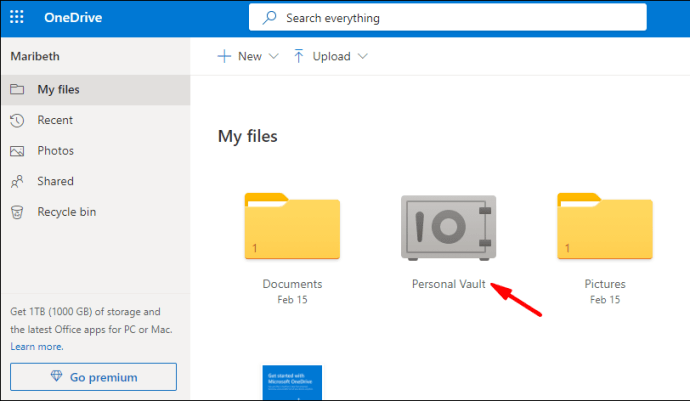Open the Get started document thumbnail
This screenshot has height=401, width=690.
click(x=292, y=383)
